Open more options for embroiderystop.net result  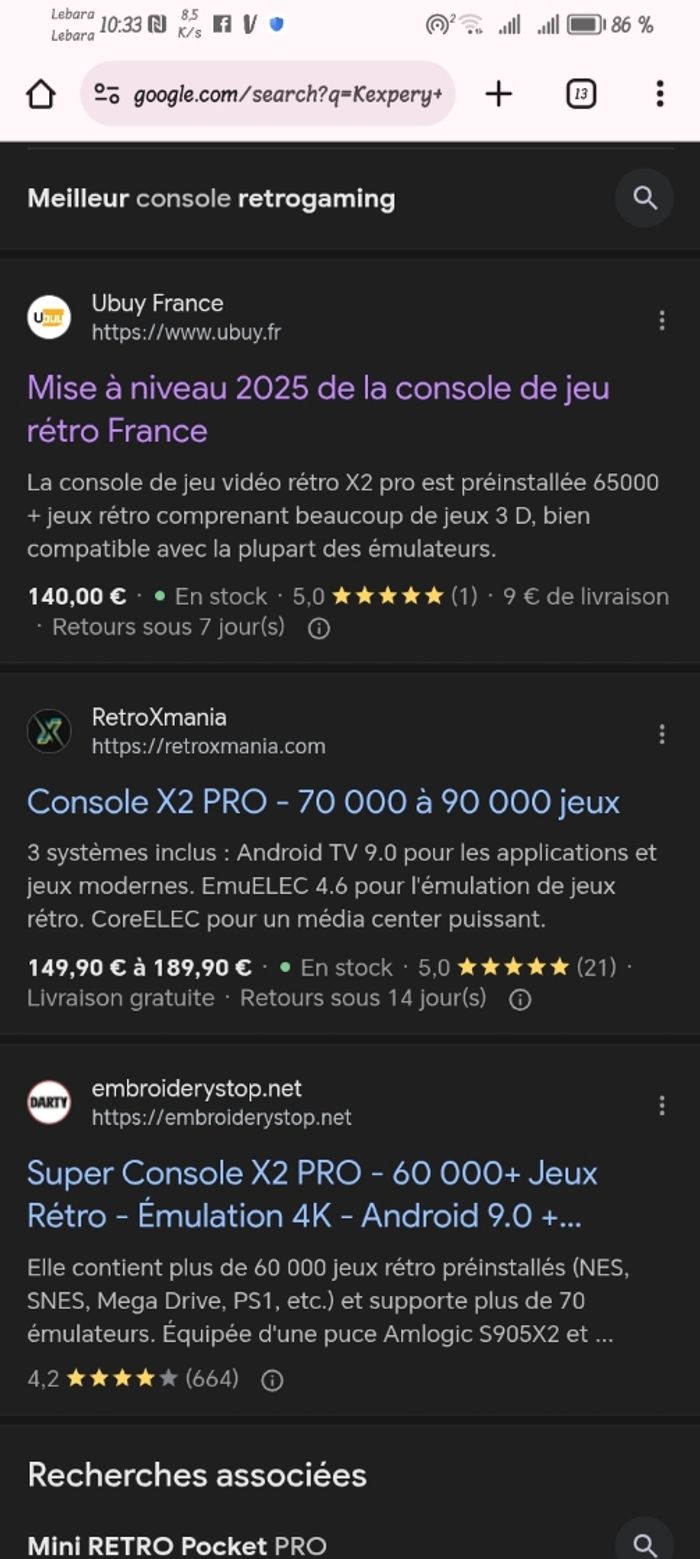[661, 1105]
